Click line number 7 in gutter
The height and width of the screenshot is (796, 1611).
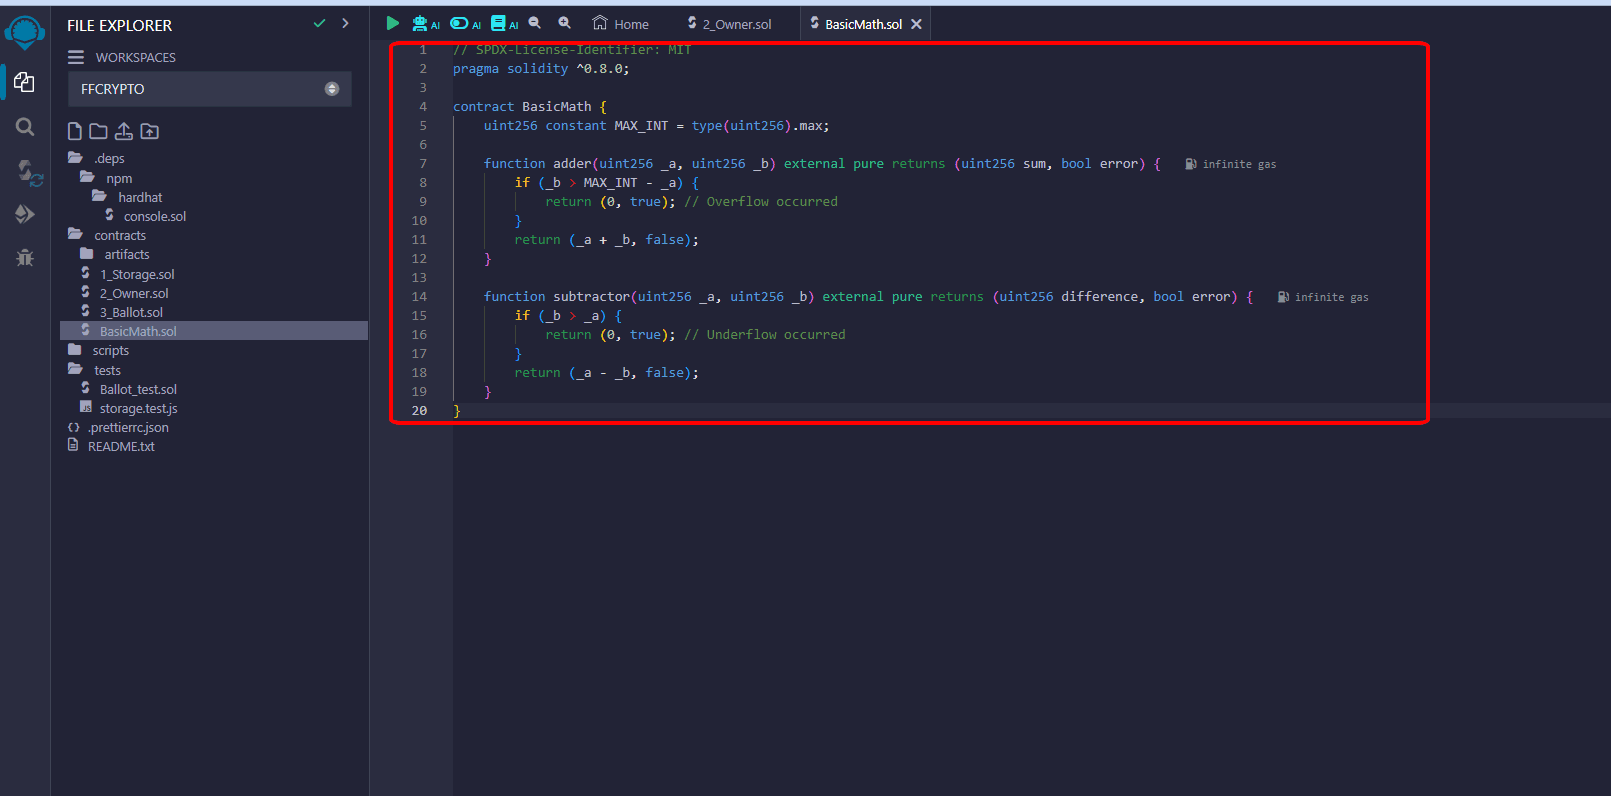coord(423,164)
